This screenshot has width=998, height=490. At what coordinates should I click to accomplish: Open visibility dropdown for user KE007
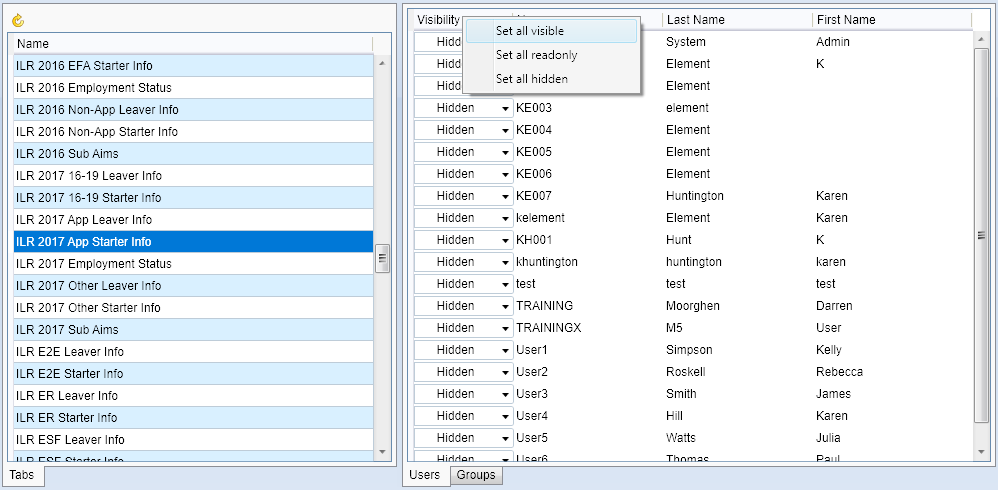click(x=504, y=196)
